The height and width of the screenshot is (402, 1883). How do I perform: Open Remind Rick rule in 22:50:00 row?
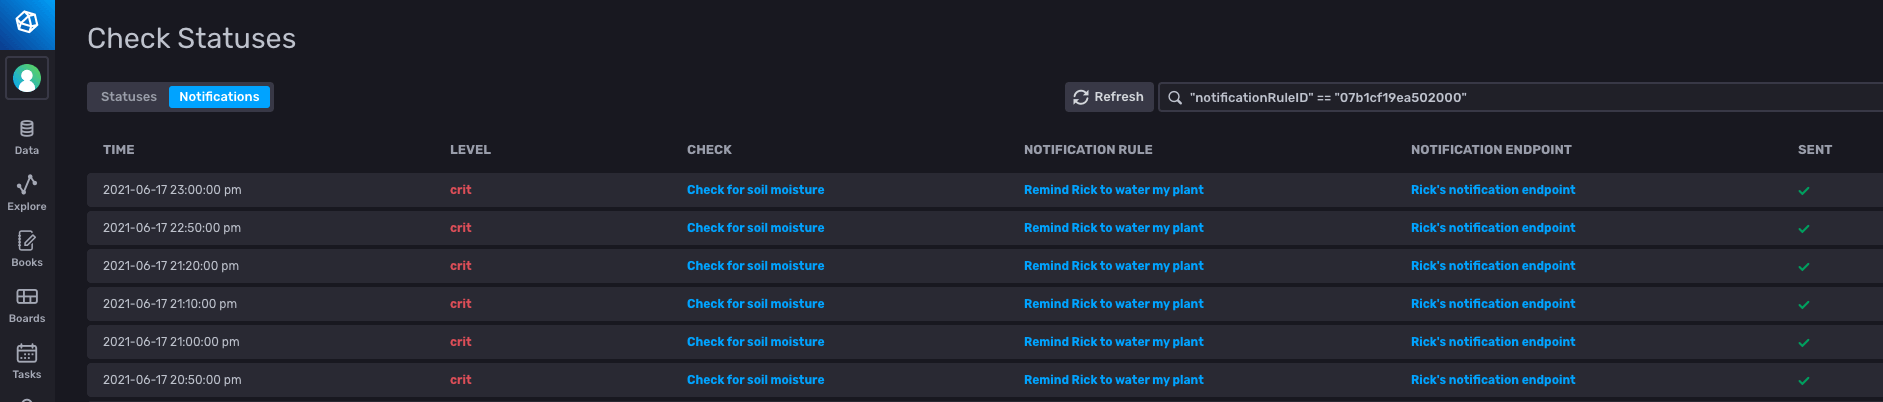(x=1113, y=228)
